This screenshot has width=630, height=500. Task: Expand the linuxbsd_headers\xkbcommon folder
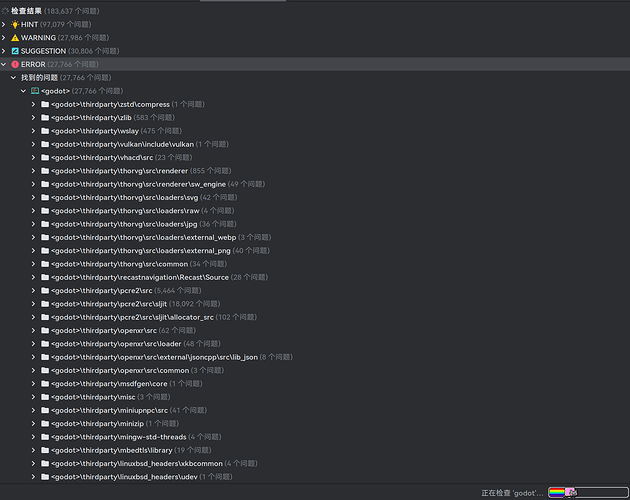click(x=33, y=463)
